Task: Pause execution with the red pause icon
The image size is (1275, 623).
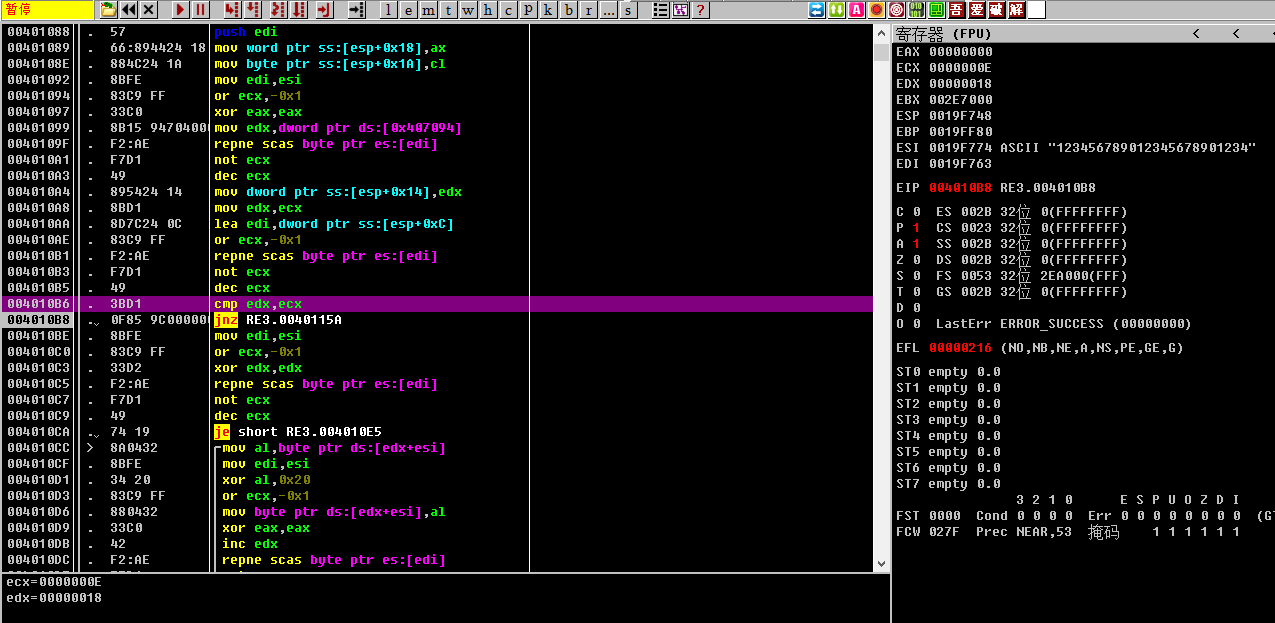Action: coord(200,10)
